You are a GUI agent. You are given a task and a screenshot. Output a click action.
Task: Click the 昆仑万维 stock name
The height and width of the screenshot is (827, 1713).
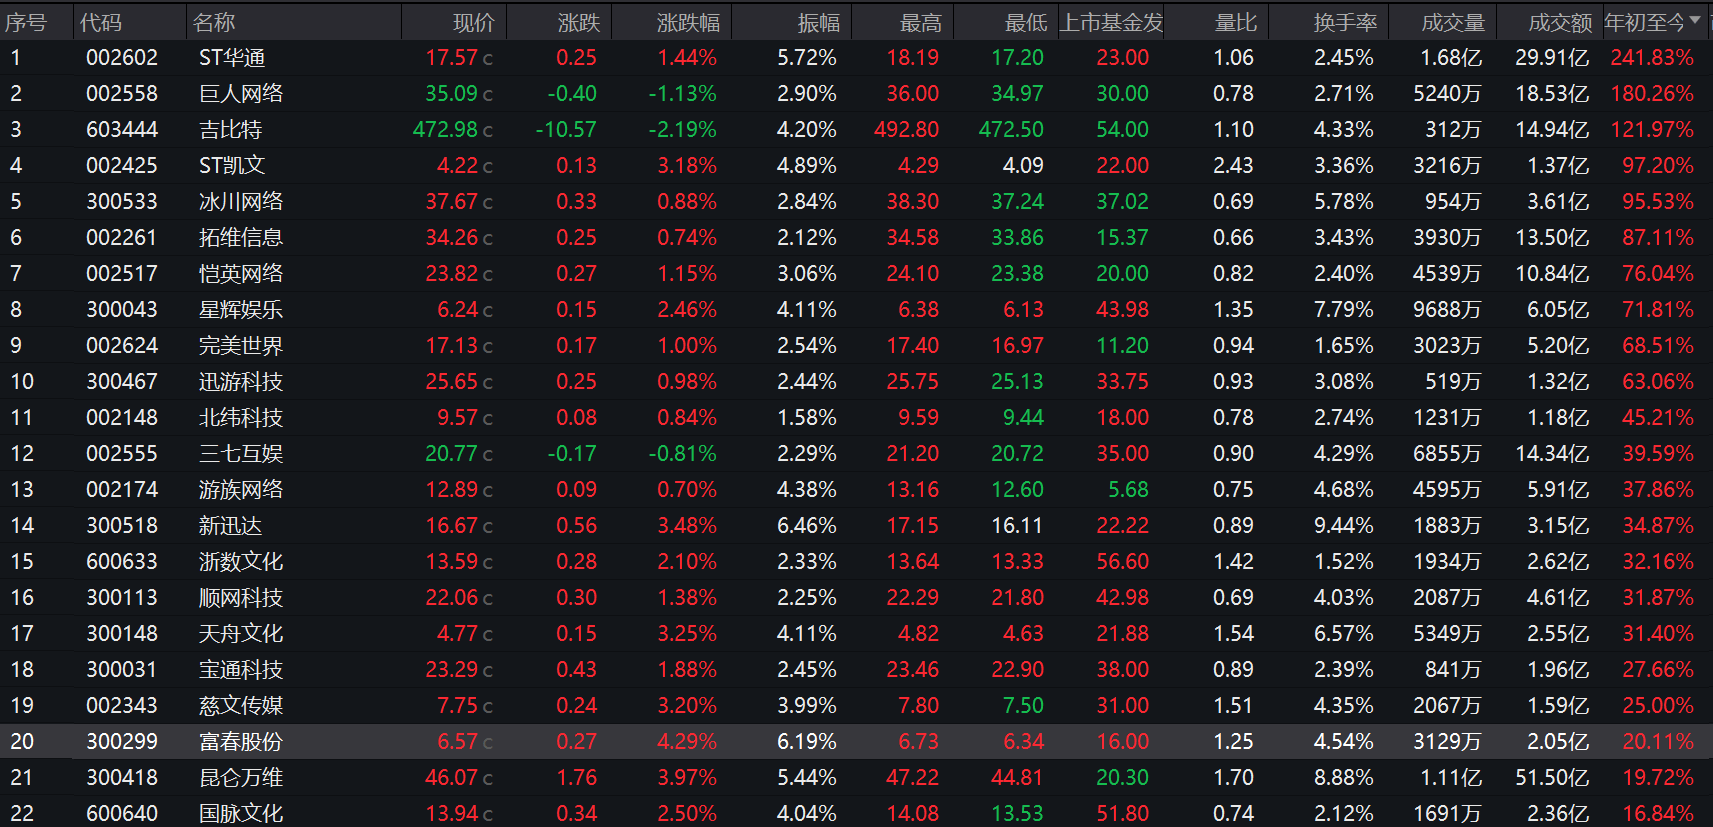(241, 778)
